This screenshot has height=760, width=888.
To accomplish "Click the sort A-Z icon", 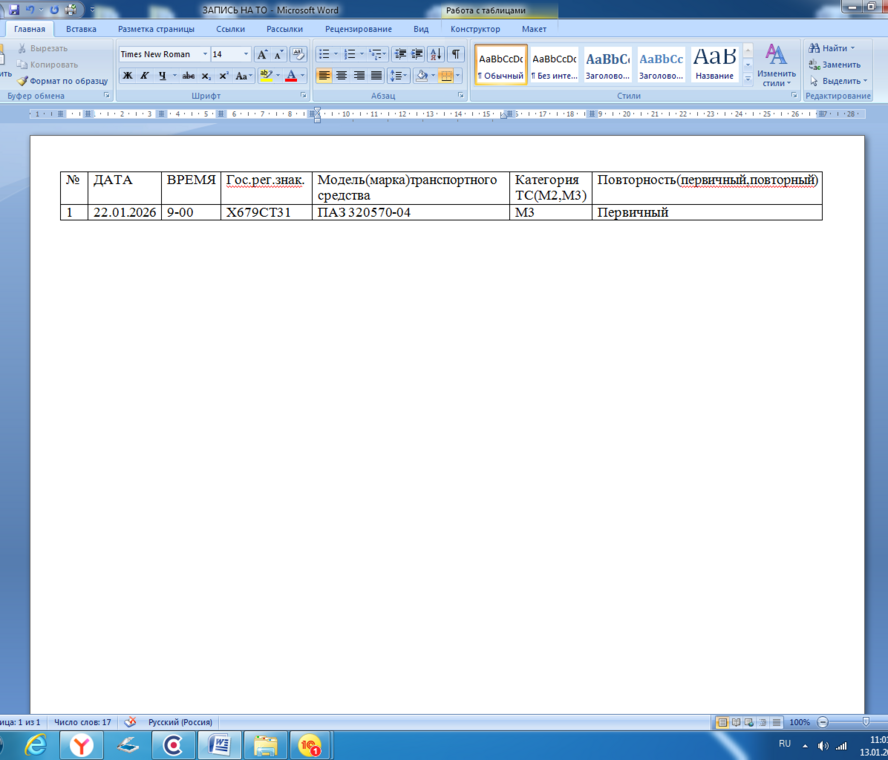I will pos(436,54).
